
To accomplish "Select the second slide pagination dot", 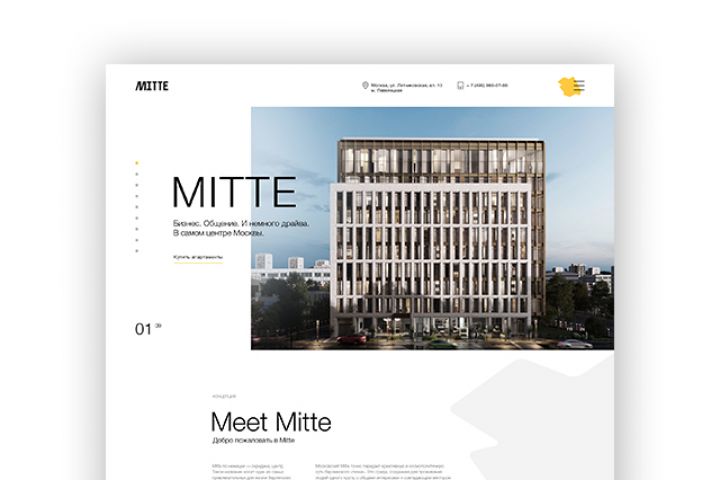I will (137, 174).
